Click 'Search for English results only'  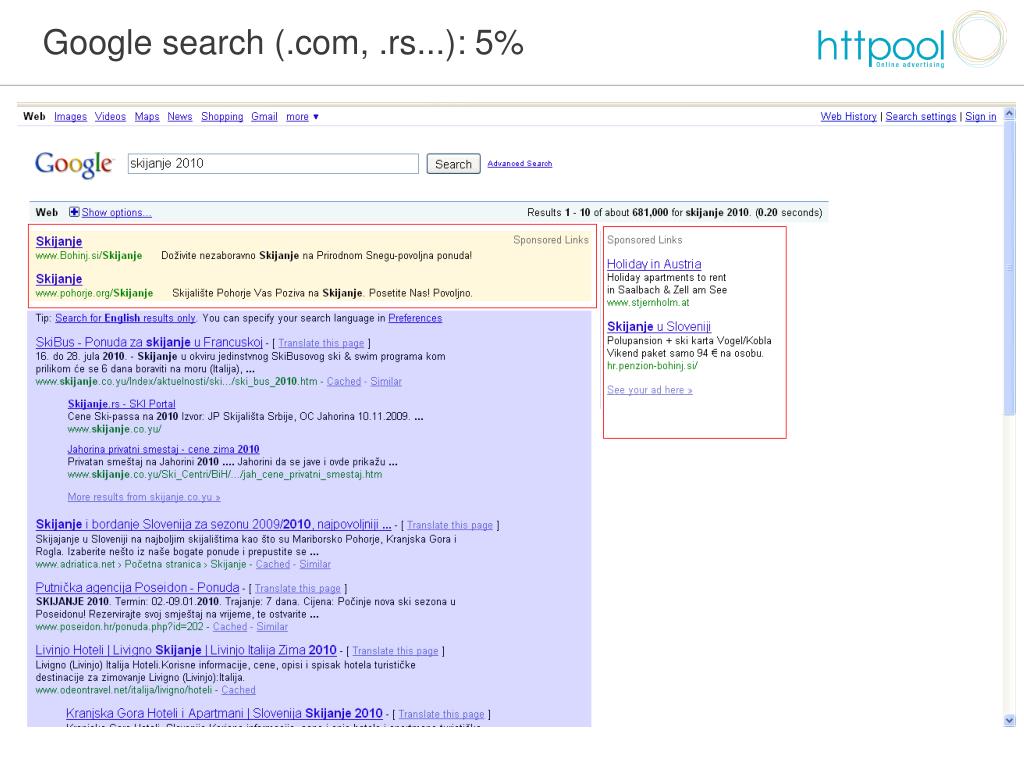pos(125,318)
